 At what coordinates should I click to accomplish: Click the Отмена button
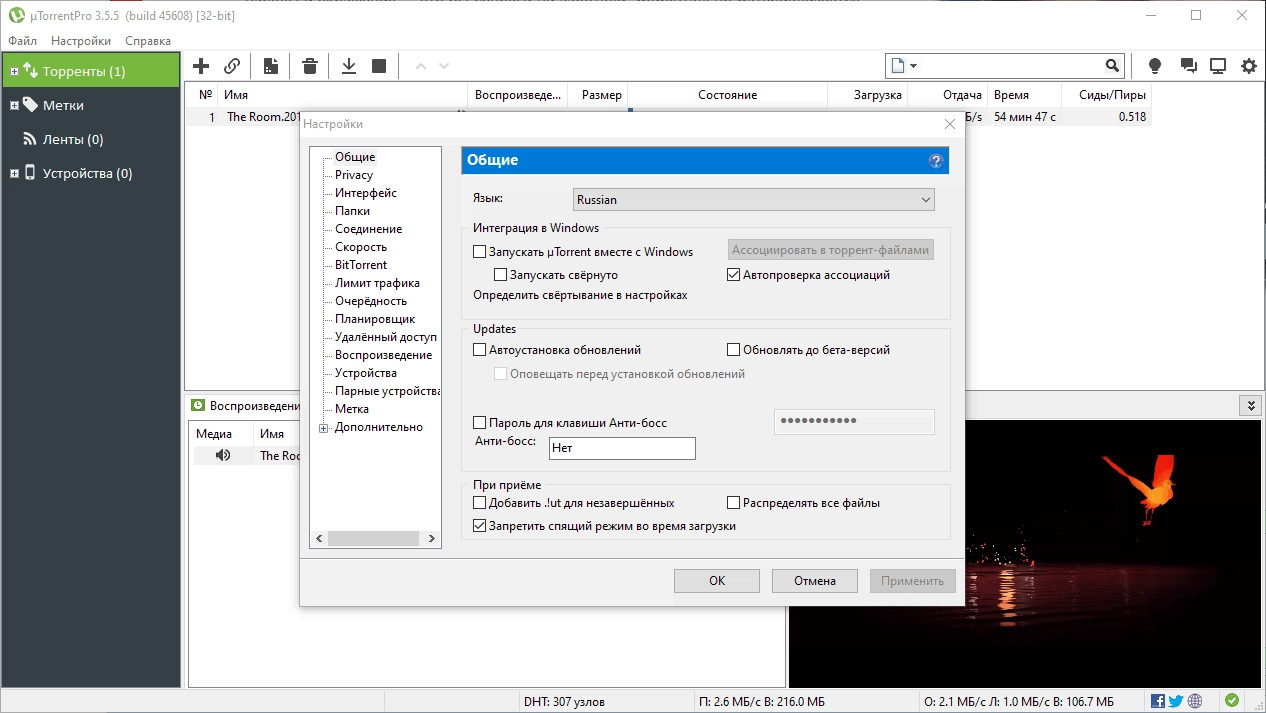click(815, 581)
